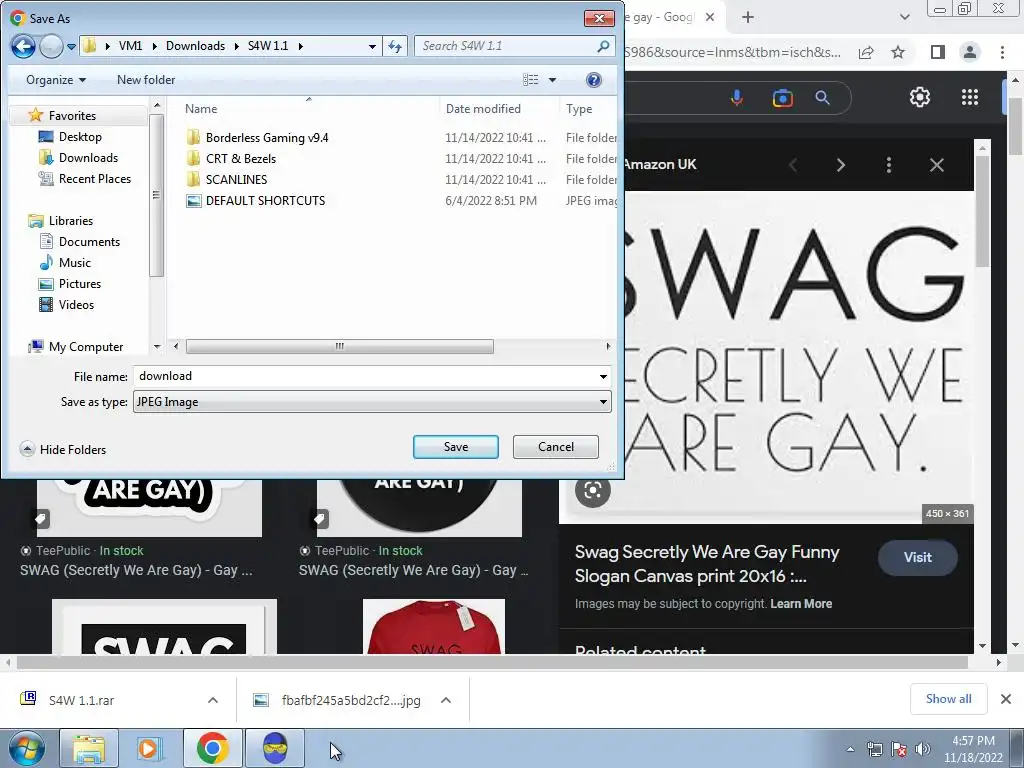Viewport: 1024px width, 768px height.
Task: Refresh the S4W 1.1 folder listing
Action: [x=395, y=46]
